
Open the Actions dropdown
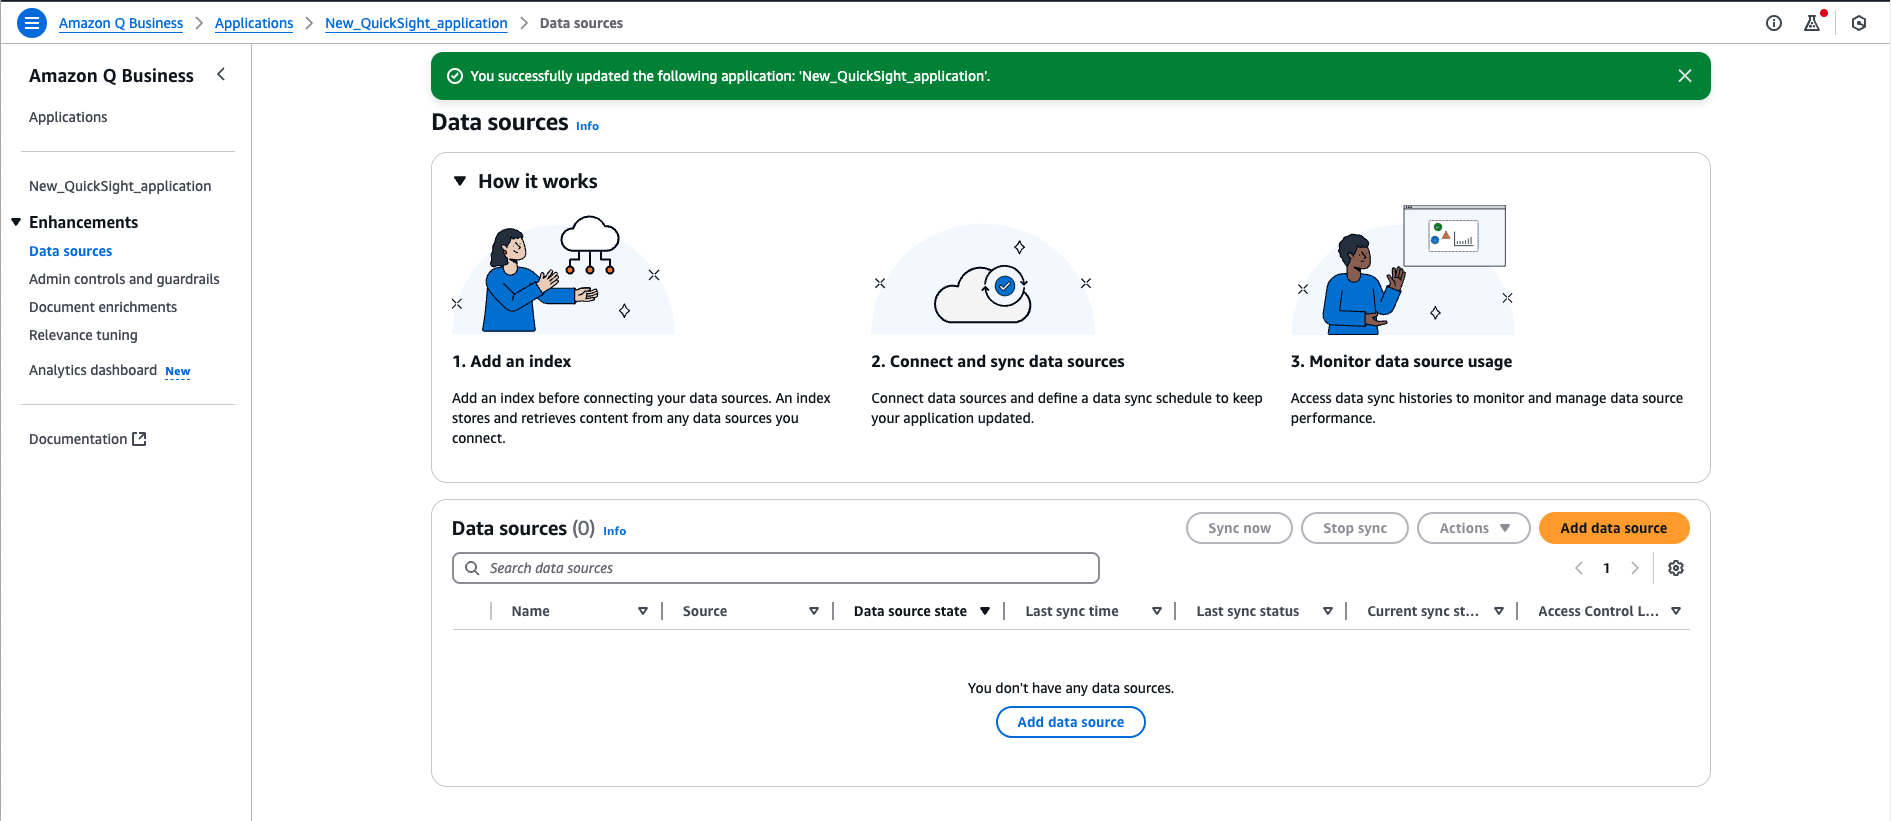pos(1474,528)
